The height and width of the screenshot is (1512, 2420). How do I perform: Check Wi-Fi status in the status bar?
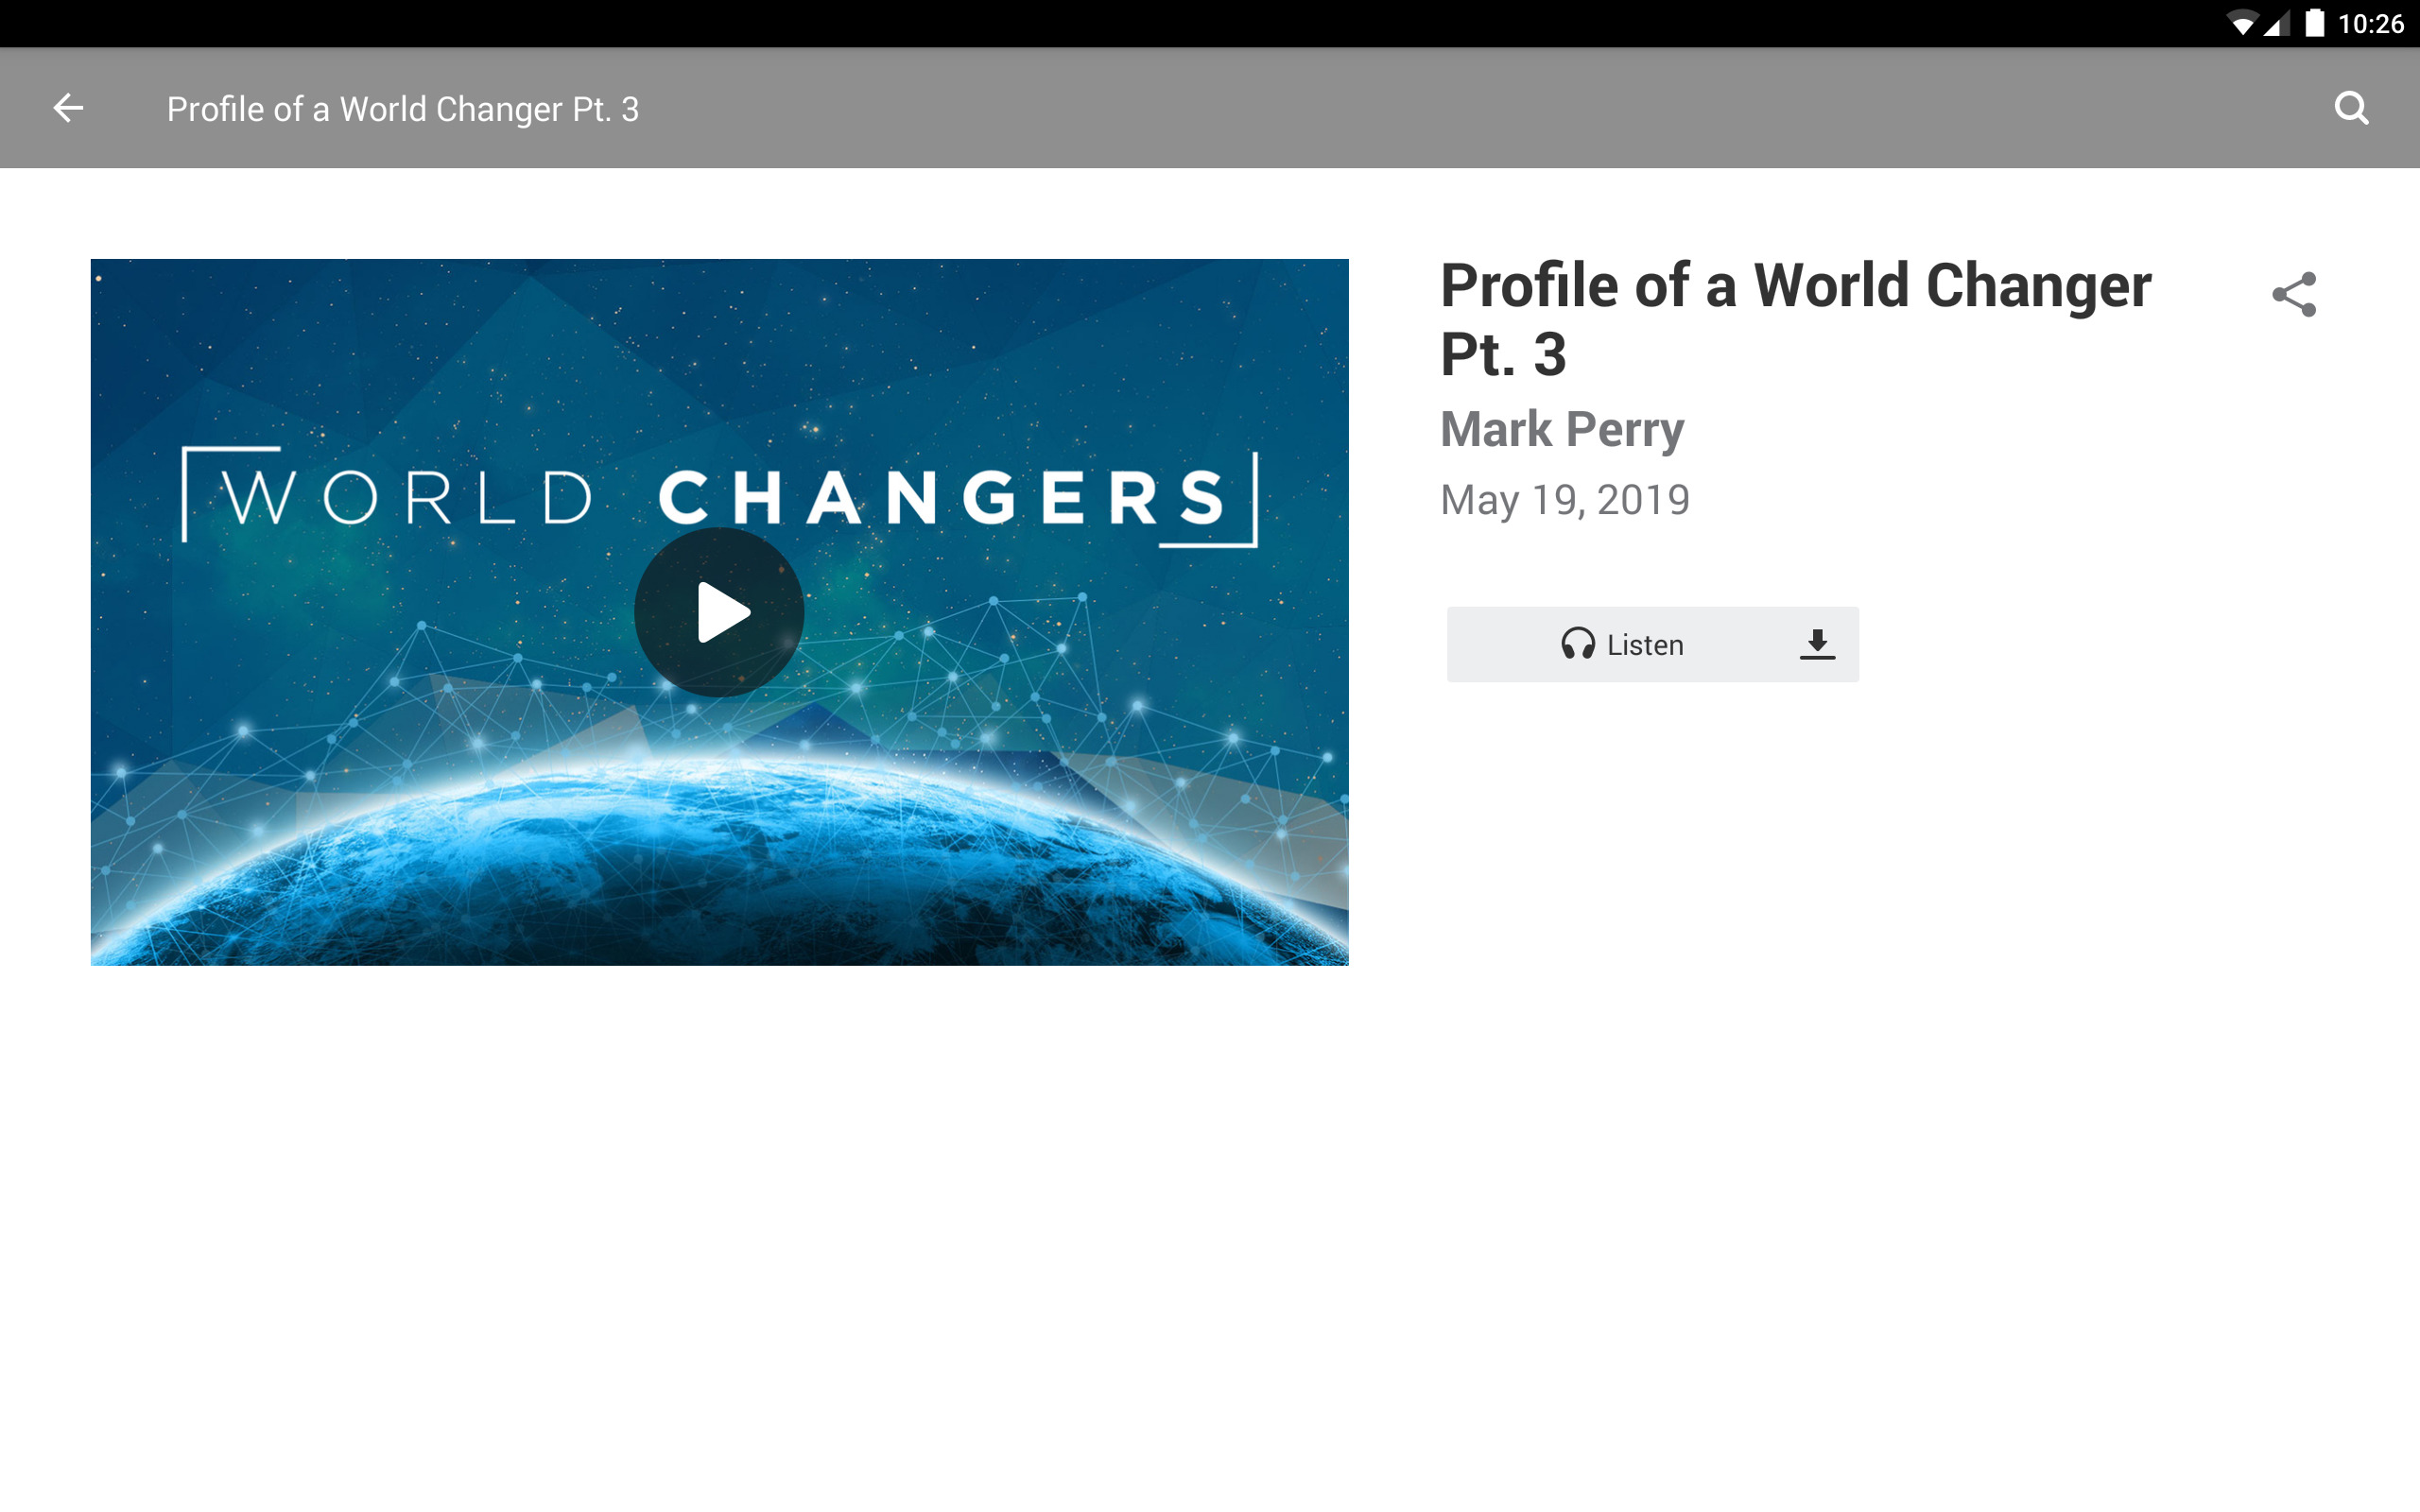(x=2243, y=25)
